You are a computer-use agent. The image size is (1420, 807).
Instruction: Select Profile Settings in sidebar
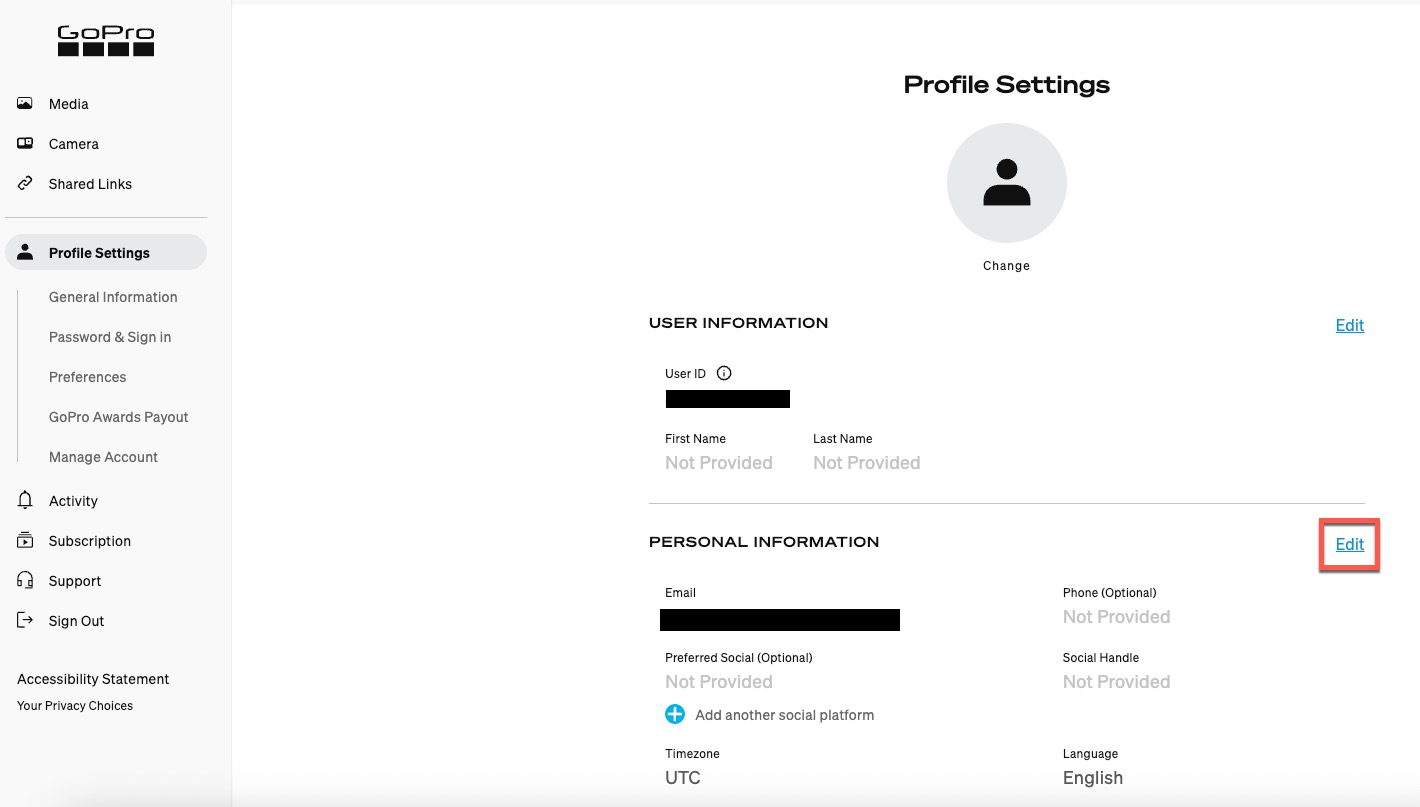pyautogui.click(x=106, y=253)
